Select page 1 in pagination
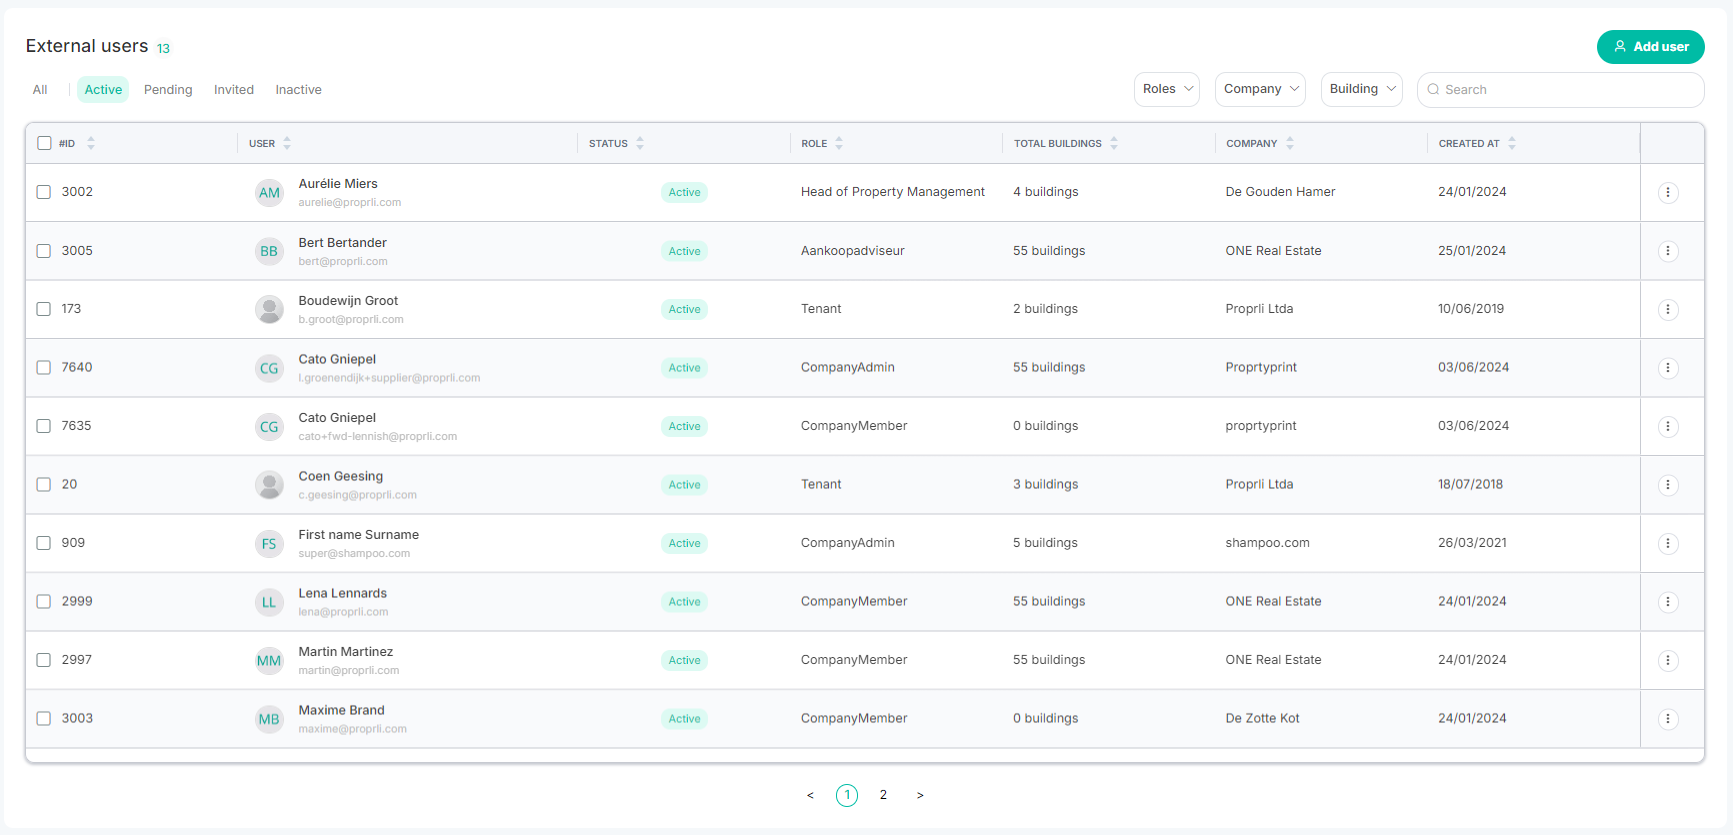 coord(847,795)
